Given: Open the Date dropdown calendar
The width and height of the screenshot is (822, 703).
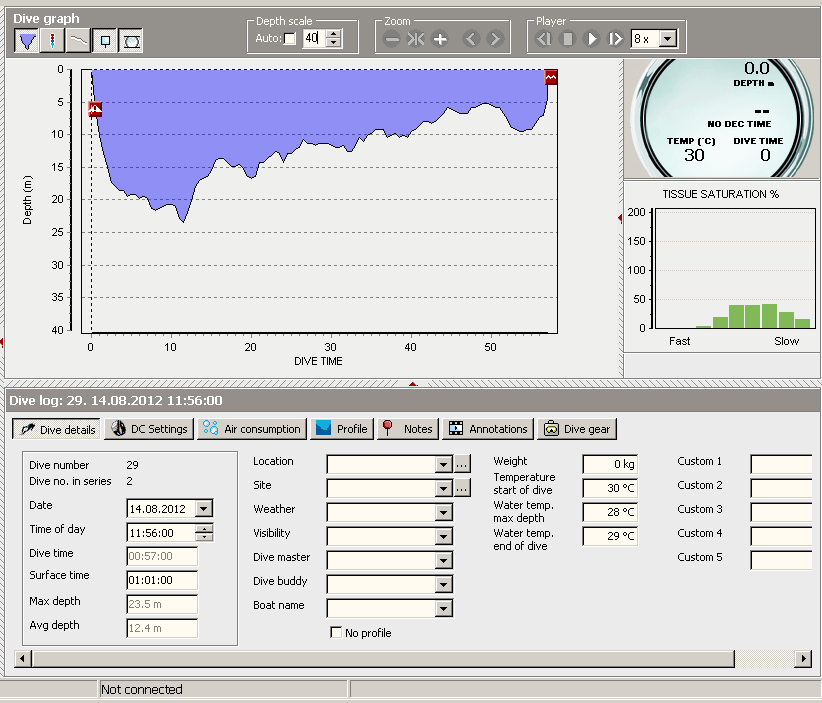Looking at the screenshot, I should (x=203, y=508).
